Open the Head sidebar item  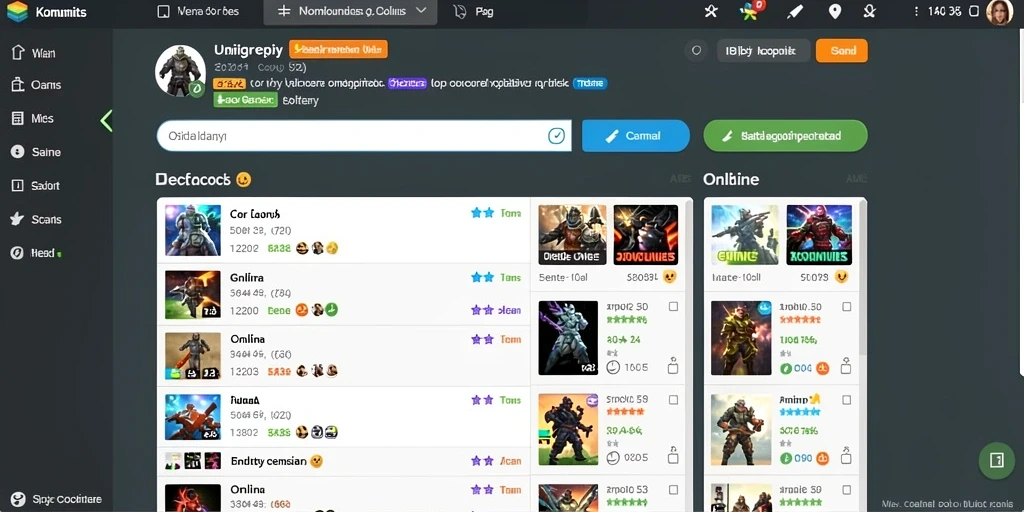tap(36, 253)
